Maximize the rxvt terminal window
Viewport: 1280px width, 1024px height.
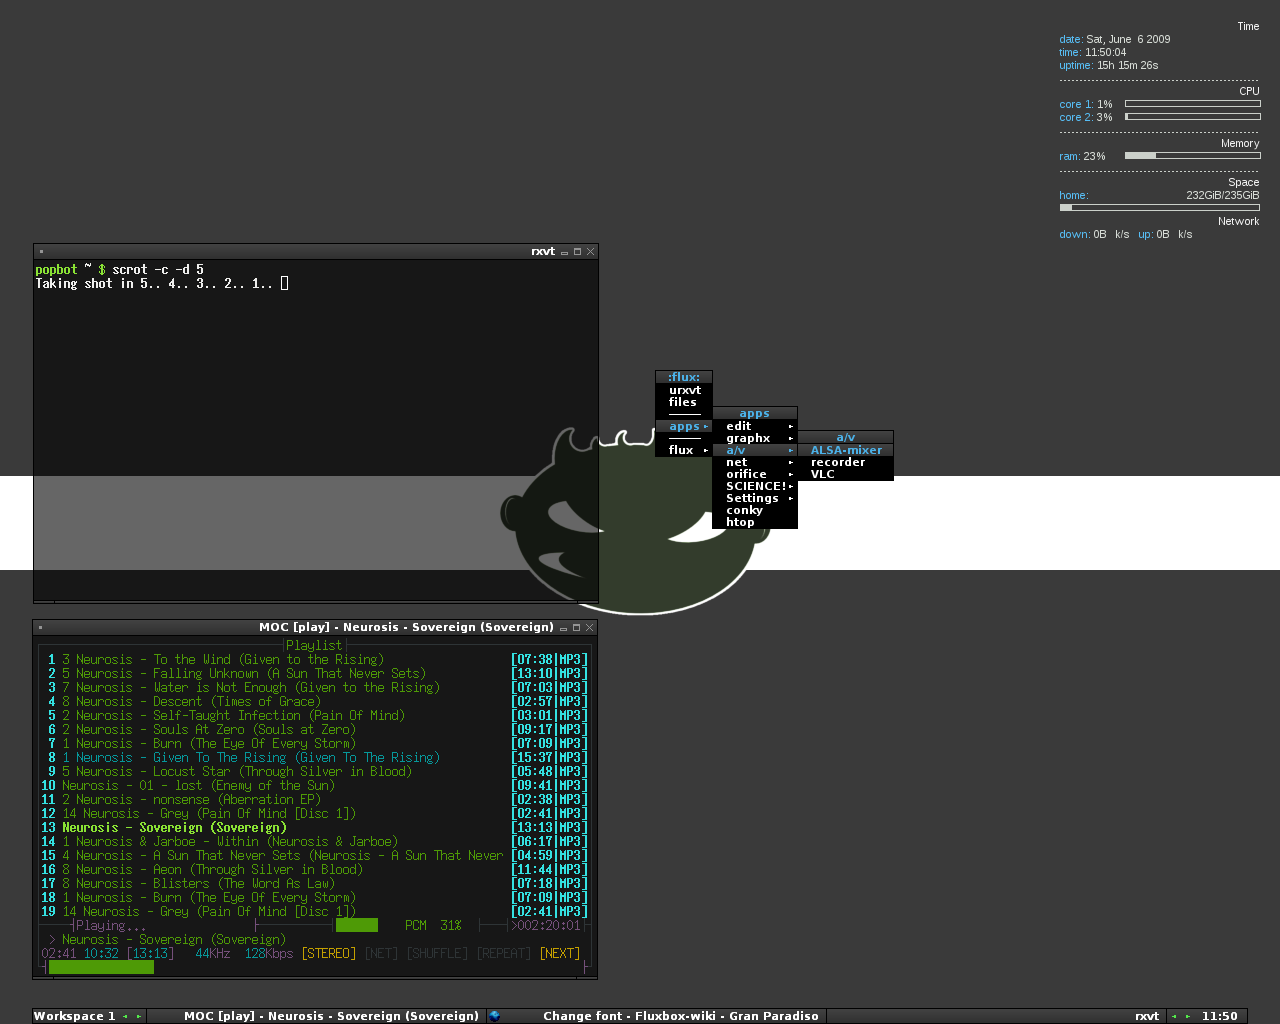click(x=577, y=252)
